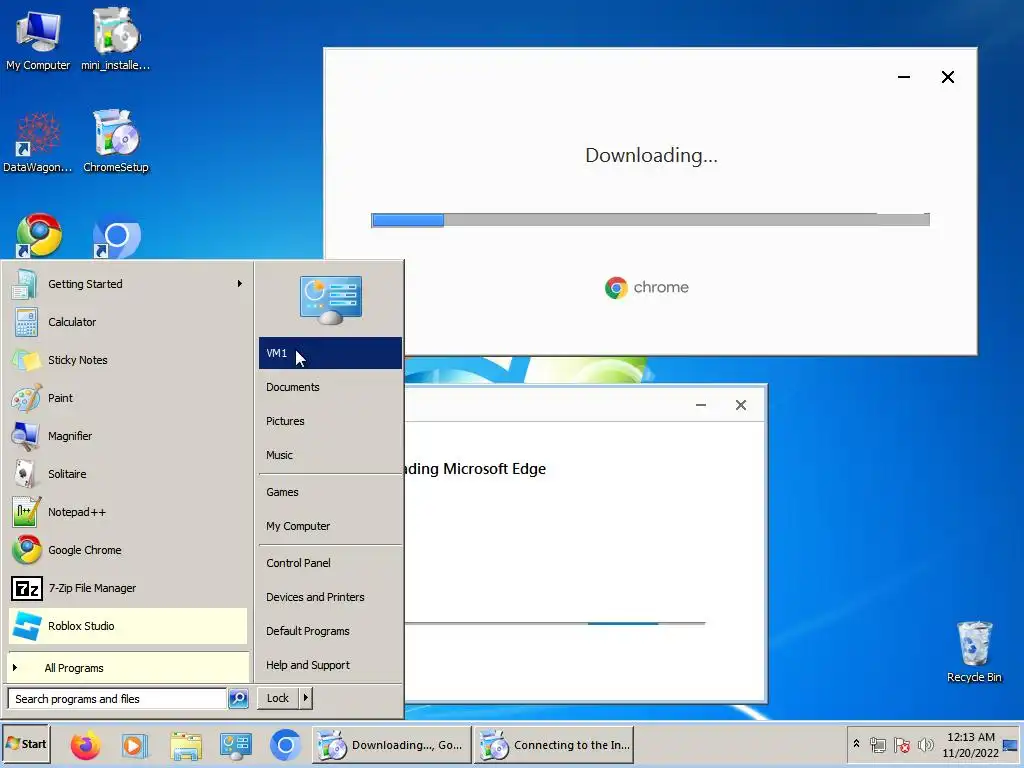Screen dimensions: 1024x768
Task: Open My Computer desktop icon
Action: point(38,40)
